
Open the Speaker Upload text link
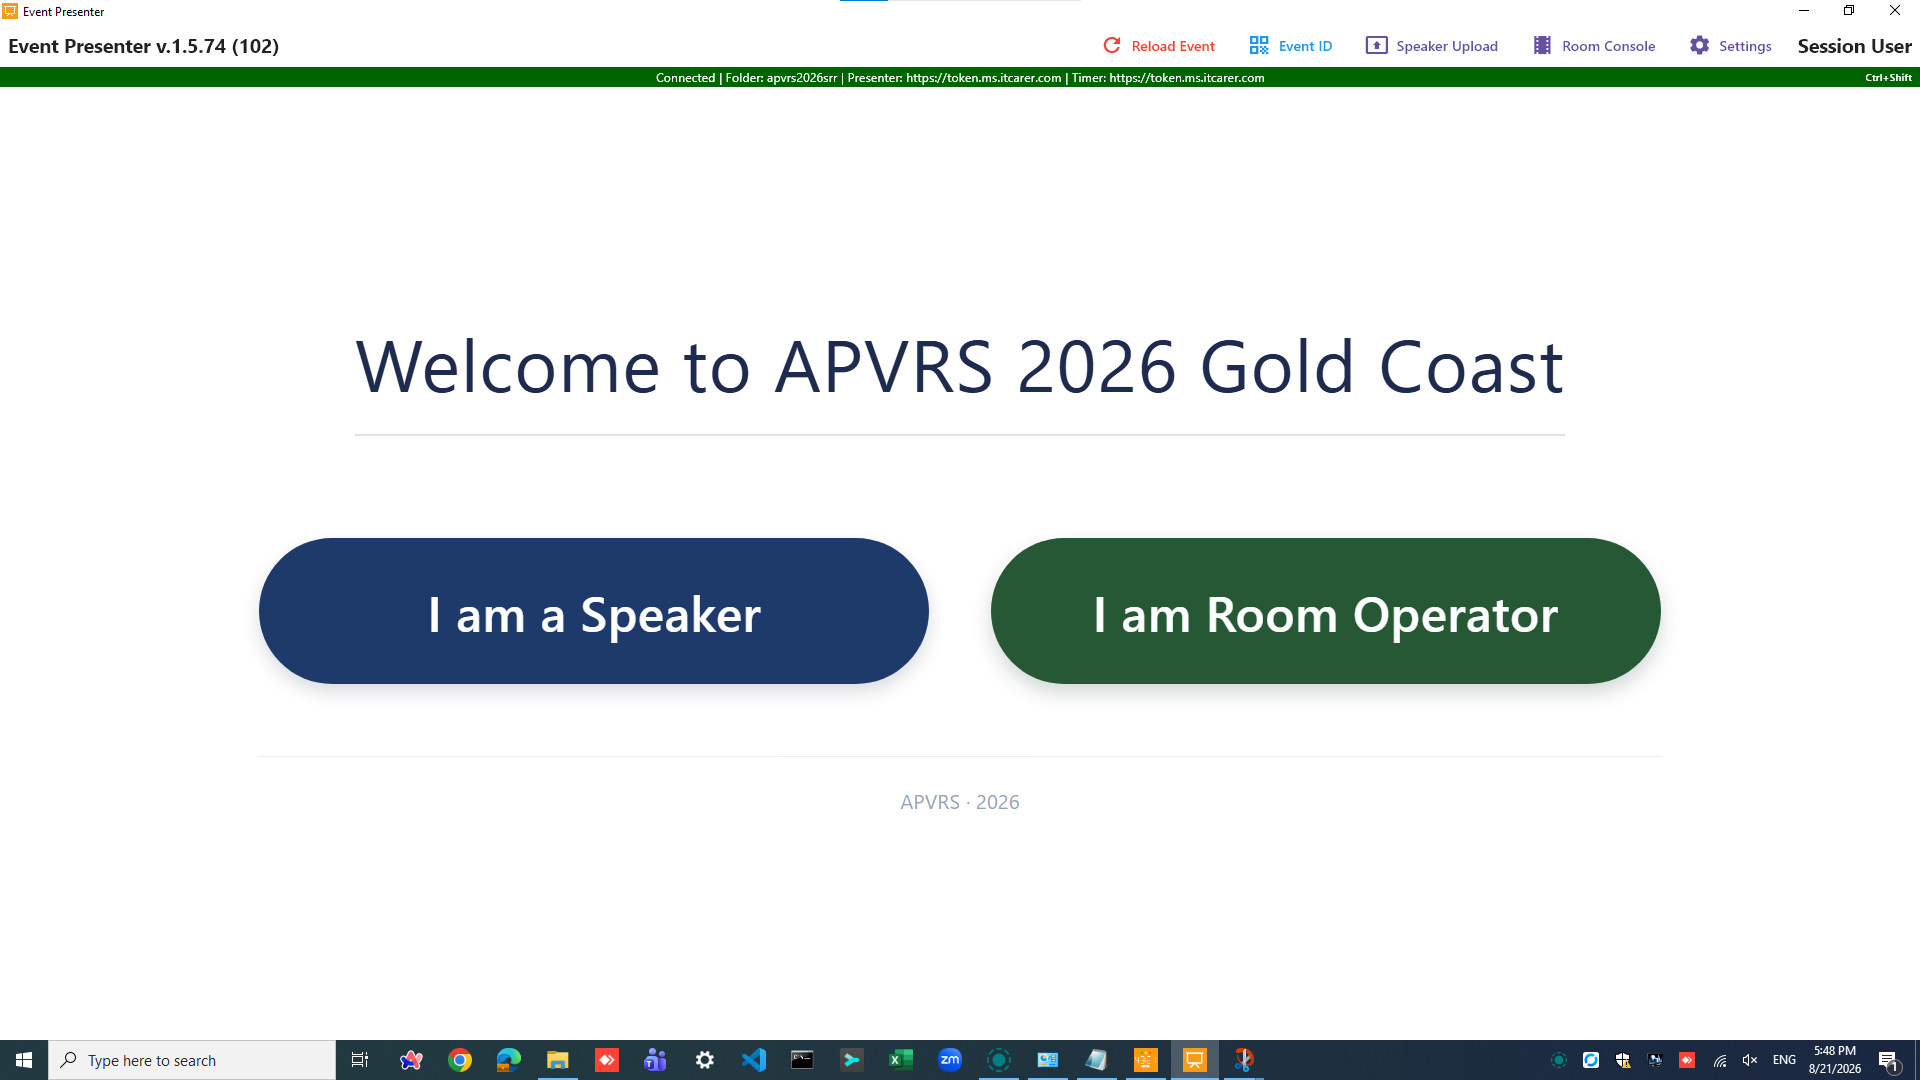point(1447,46)
